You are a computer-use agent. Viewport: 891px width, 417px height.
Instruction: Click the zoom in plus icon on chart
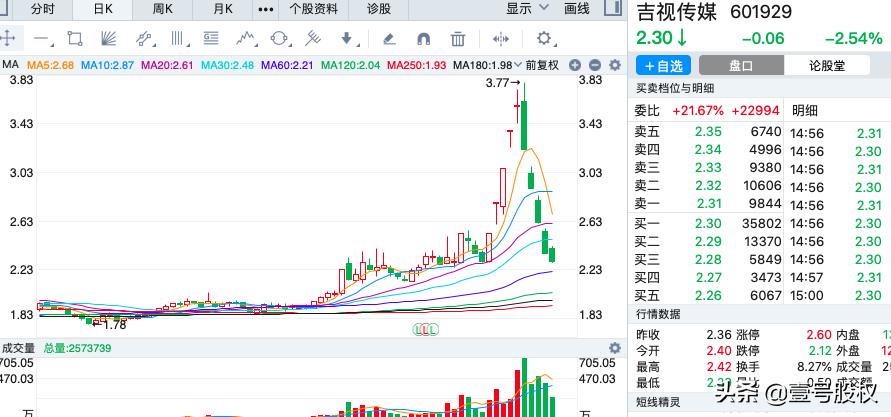pos(575,65)
